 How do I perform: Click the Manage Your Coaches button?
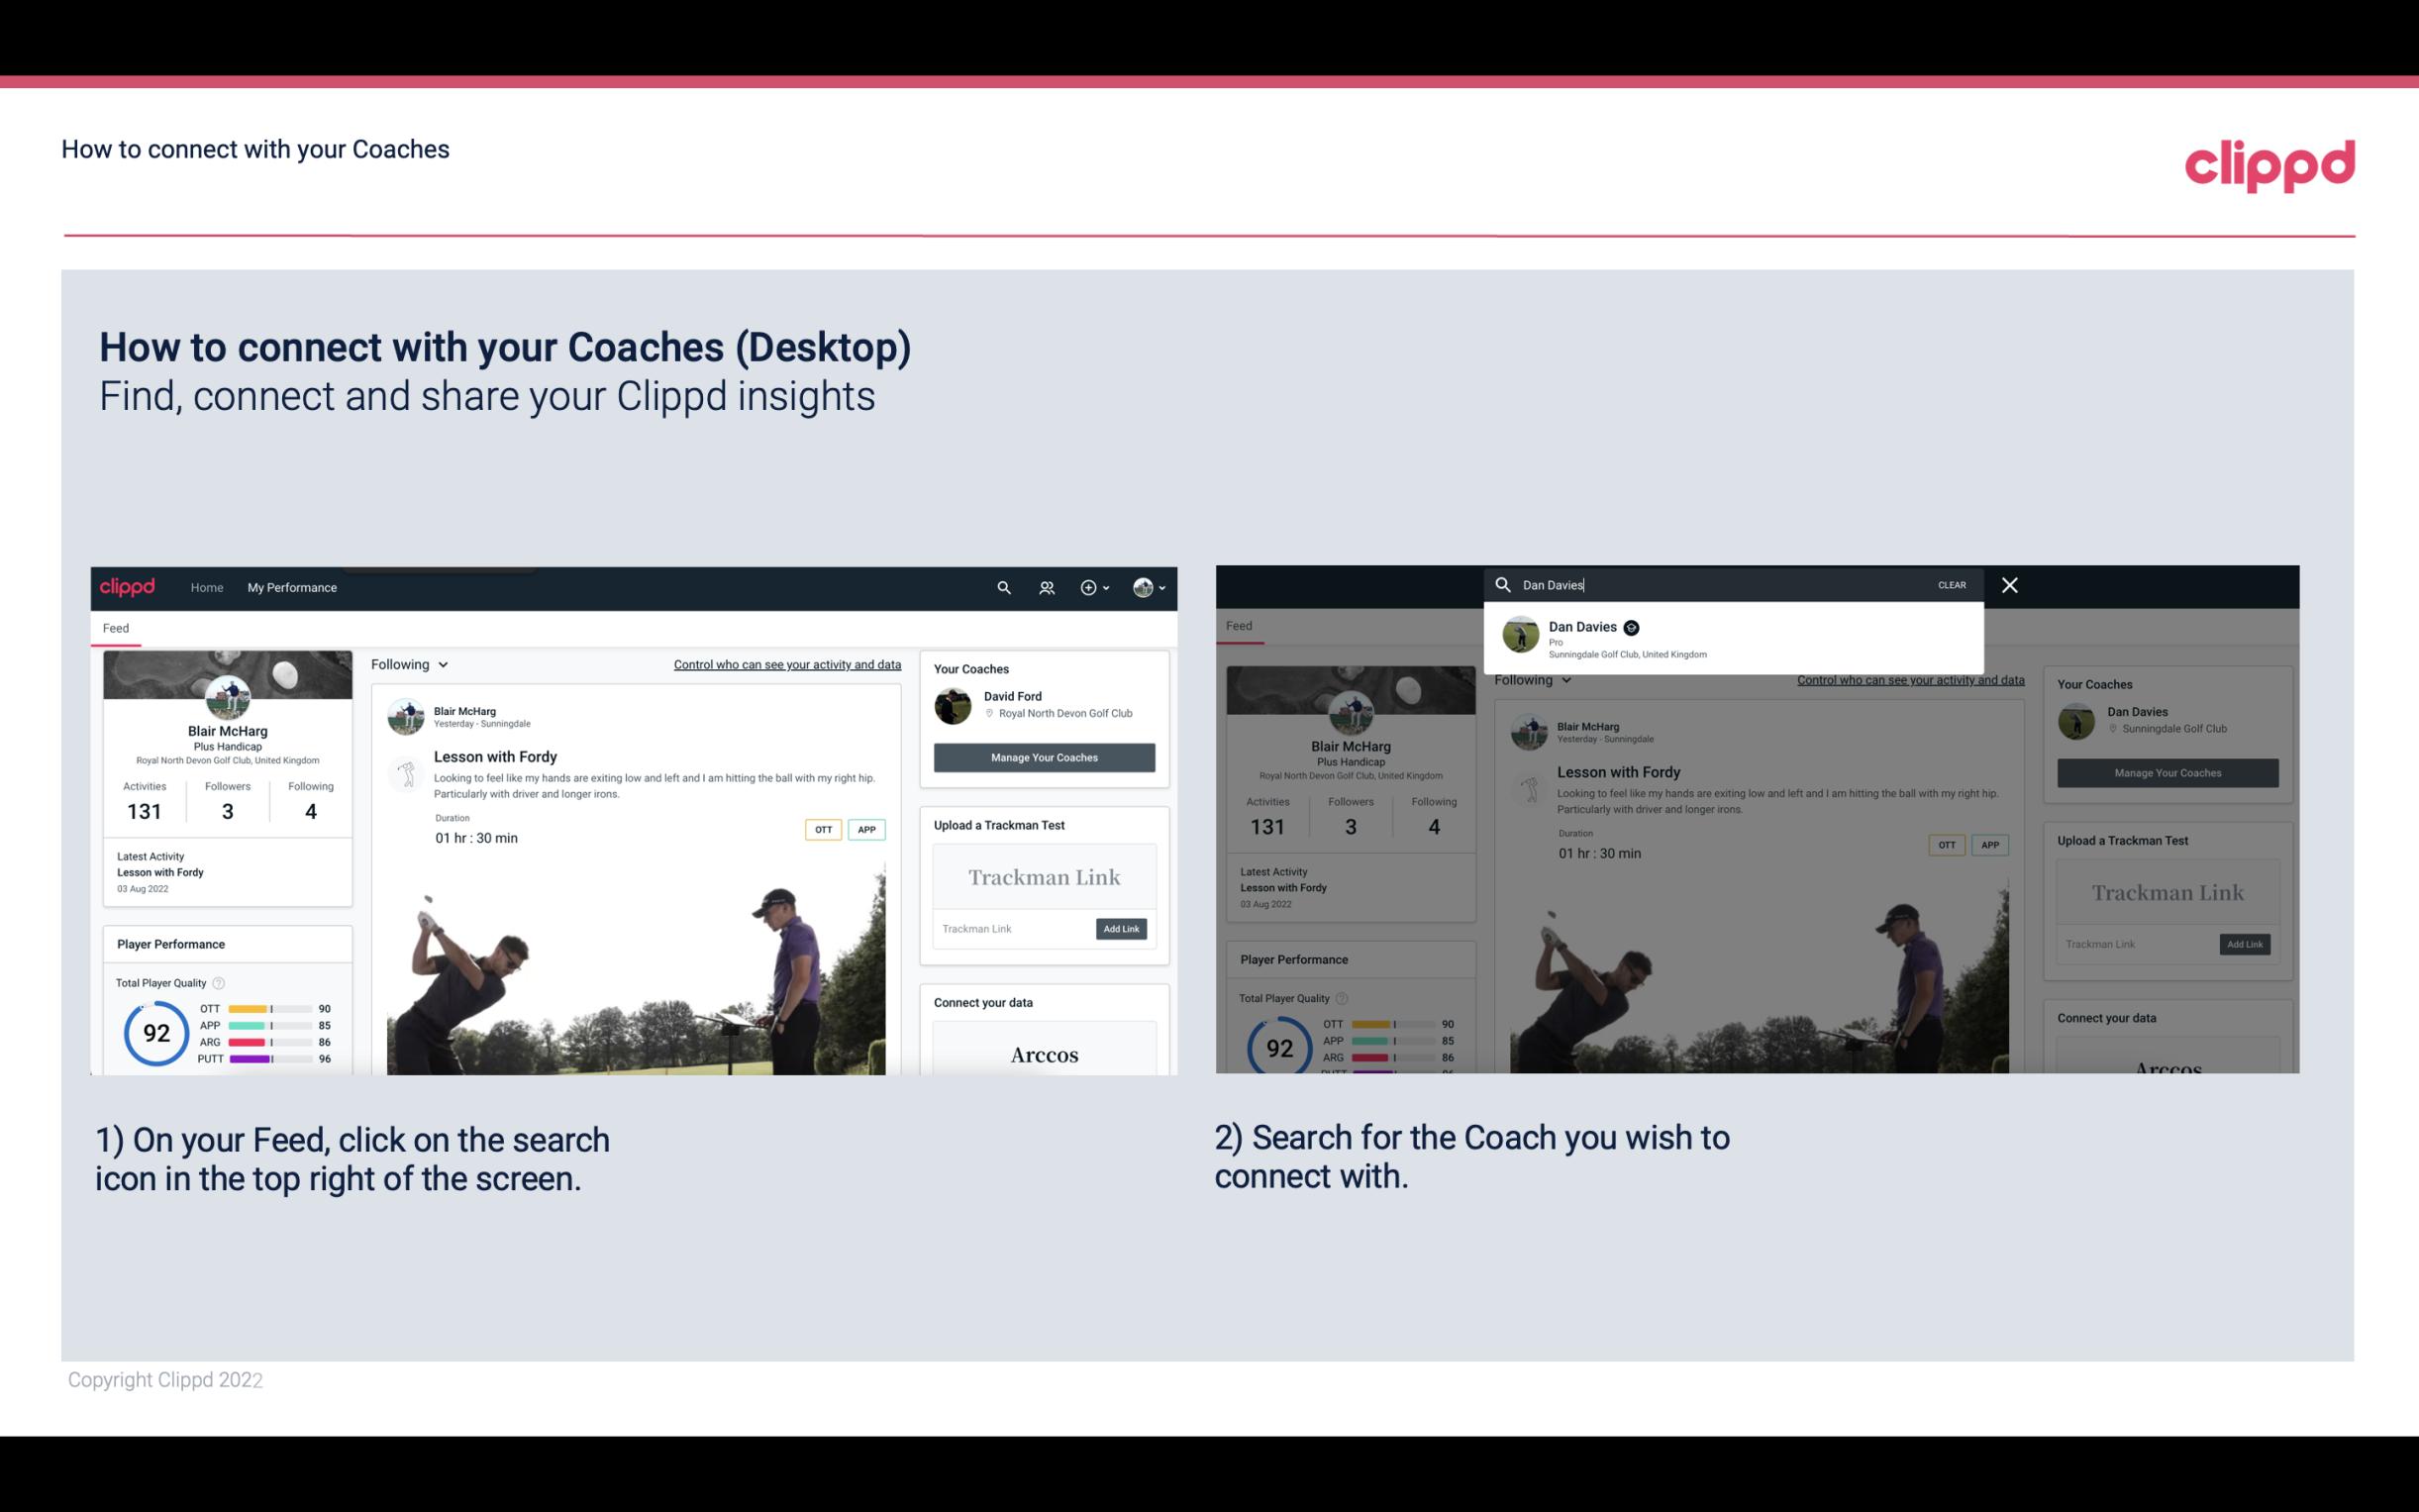pyautogui.click(x=1044, y=756)
